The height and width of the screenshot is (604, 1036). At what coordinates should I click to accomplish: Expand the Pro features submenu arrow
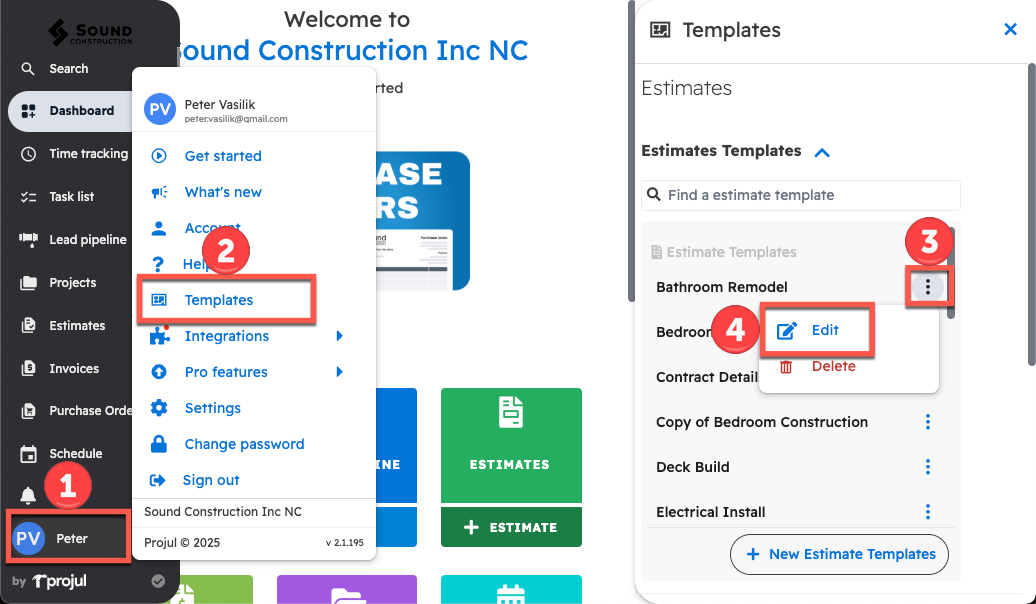[340, 372]
